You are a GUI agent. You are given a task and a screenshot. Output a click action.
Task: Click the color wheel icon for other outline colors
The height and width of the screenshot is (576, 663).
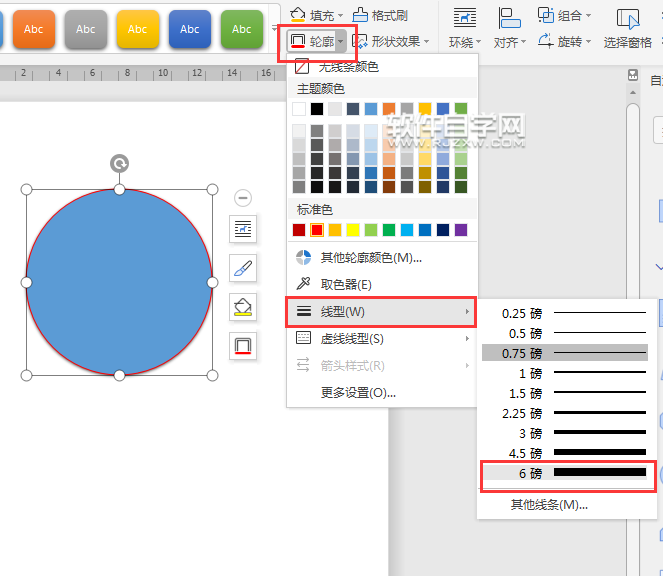(303, 257)
